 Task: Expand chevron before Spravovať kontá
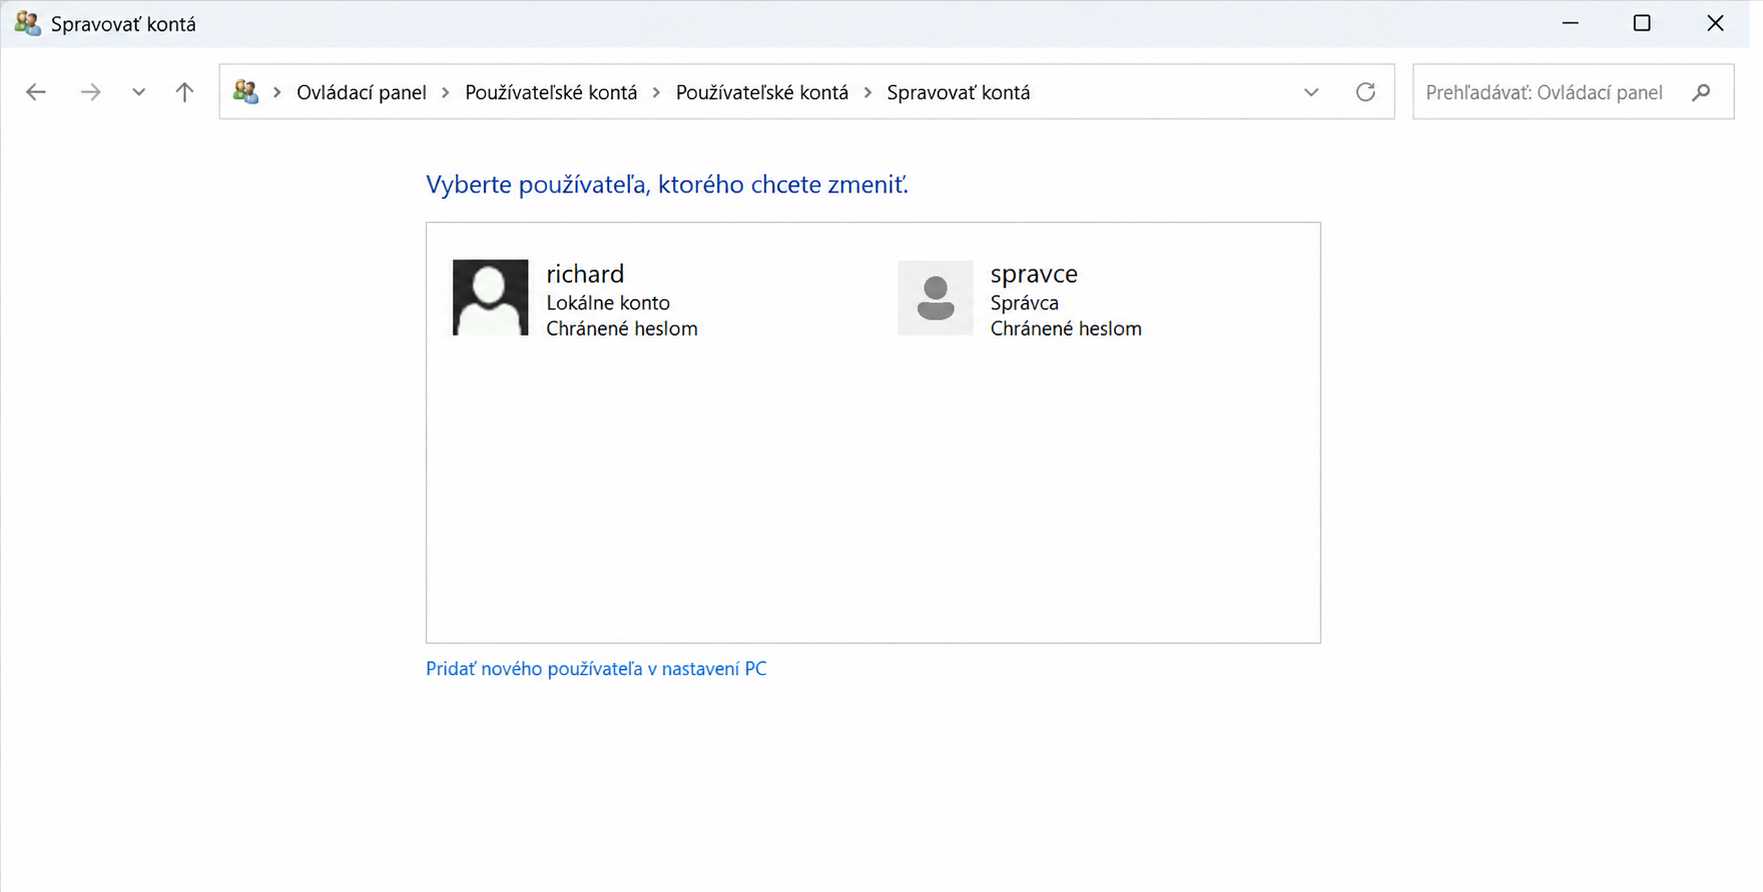[x=867, y=92]
